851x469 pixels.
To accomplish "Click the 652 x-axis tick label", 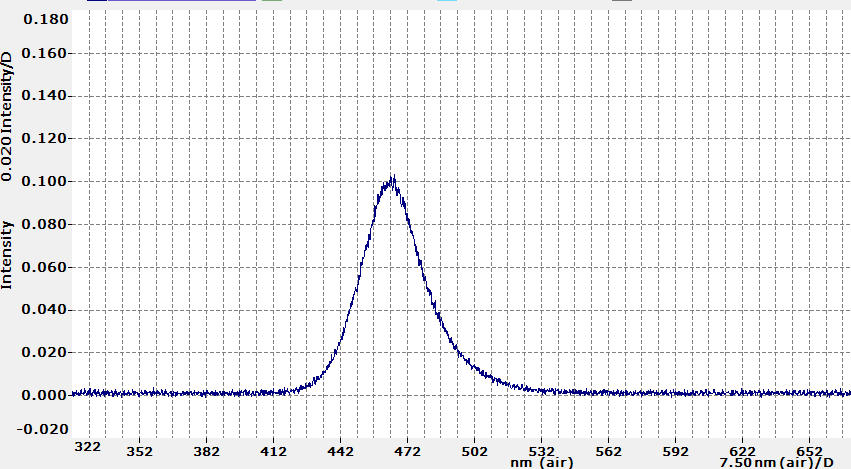I will tap(809, 451).
